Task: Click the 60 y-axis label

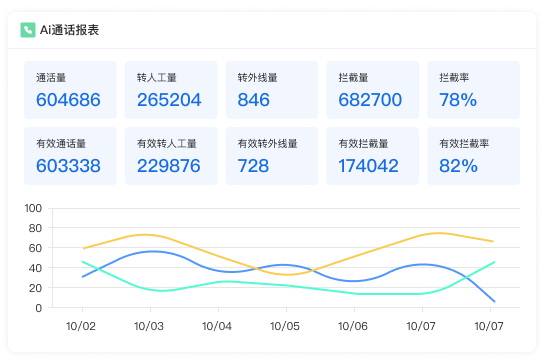Action: click(35, 248)
